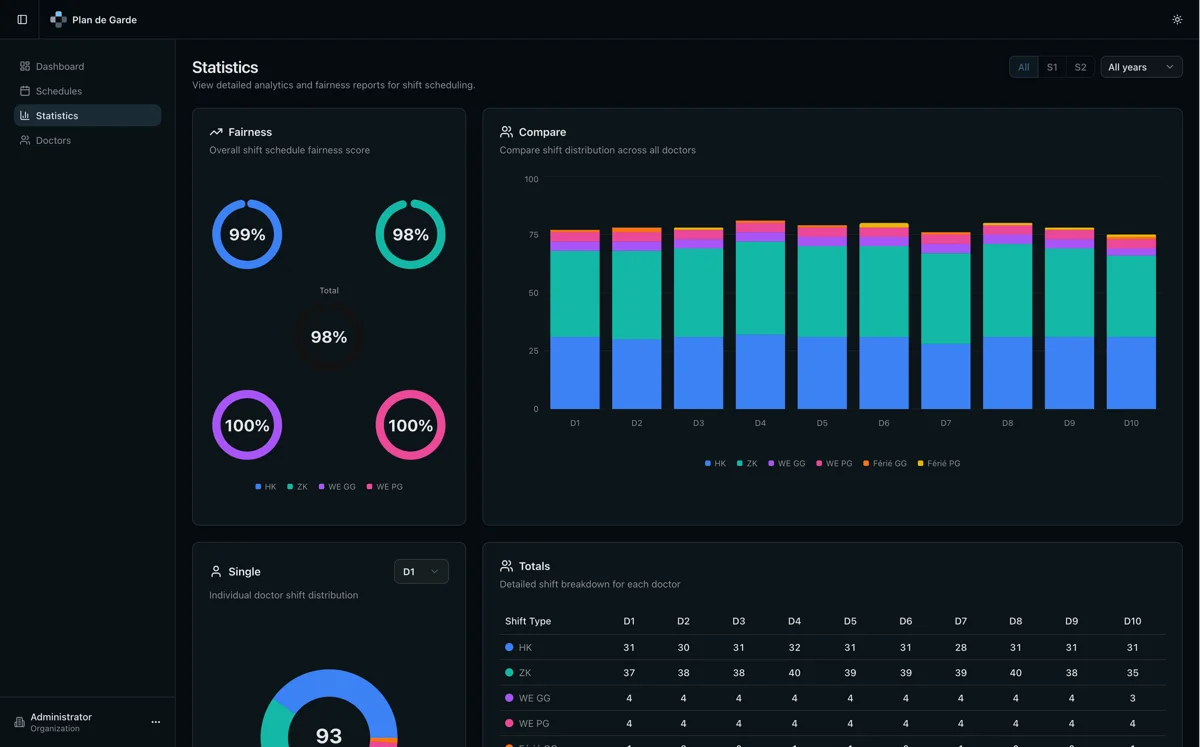The height and width of the screenshot is (747, 1200).
Task: Click the Dashboard grid icon
Action: (x=25, y=67)
